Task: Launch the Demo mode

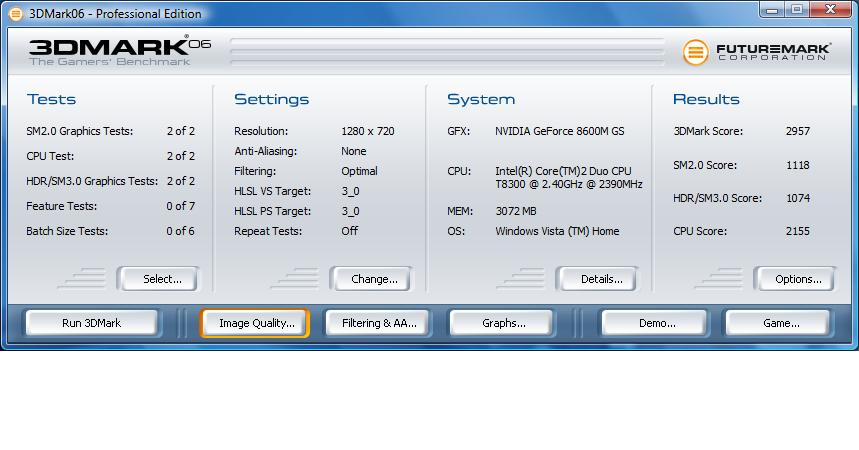Action: (x=655, y=323)
